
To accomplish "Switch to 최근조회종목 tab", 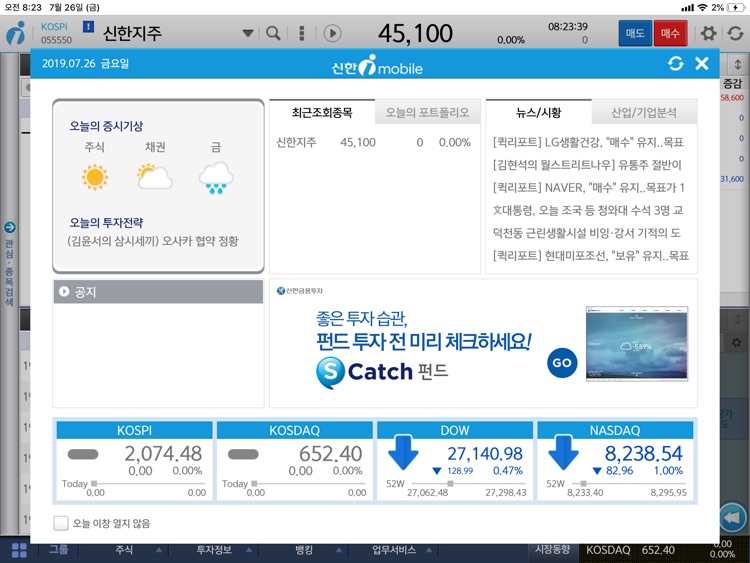I will pyautogui.click(x=322, y=112).
